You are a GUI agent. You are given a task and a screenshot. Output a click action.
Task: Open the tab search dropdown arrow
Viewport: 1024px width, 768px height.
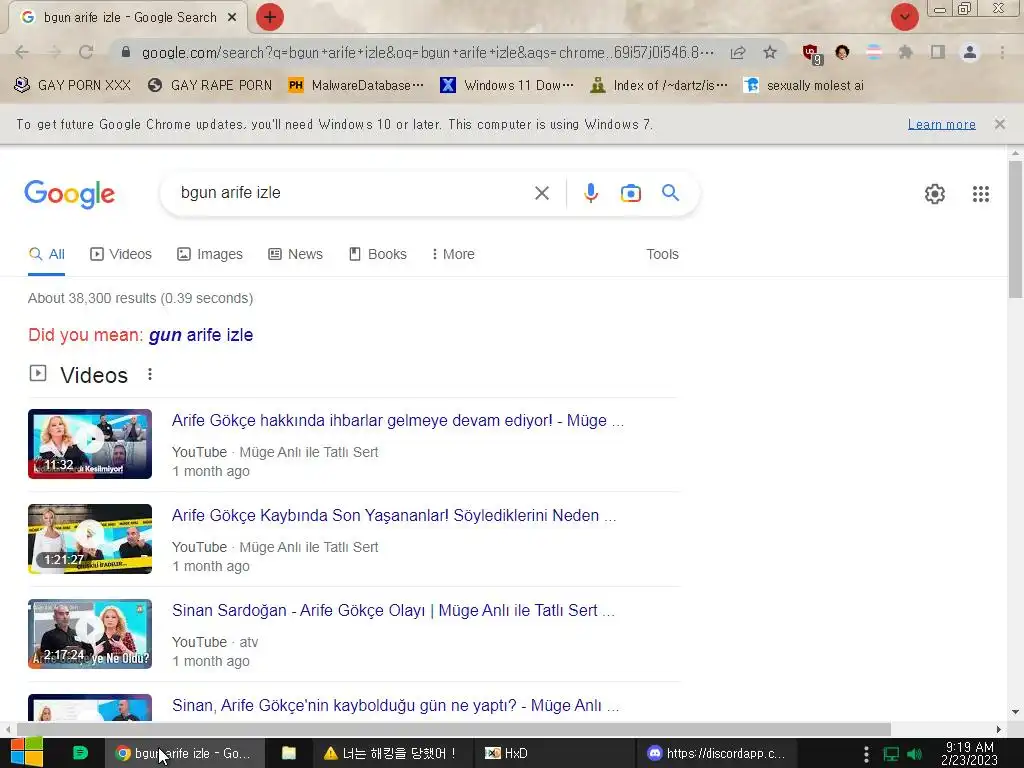click(904, 17)
